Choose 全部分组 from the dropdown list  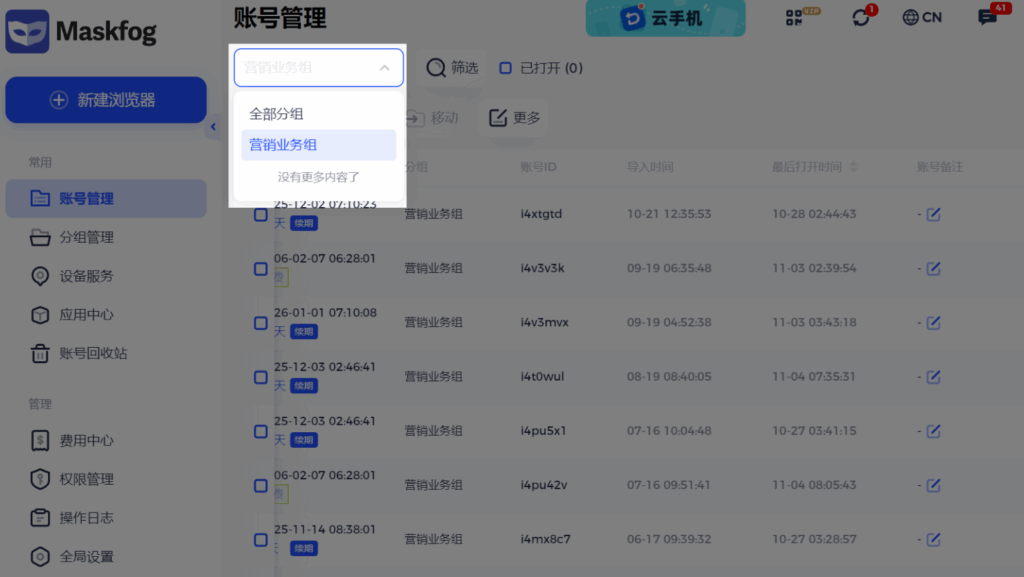(277, 114)
